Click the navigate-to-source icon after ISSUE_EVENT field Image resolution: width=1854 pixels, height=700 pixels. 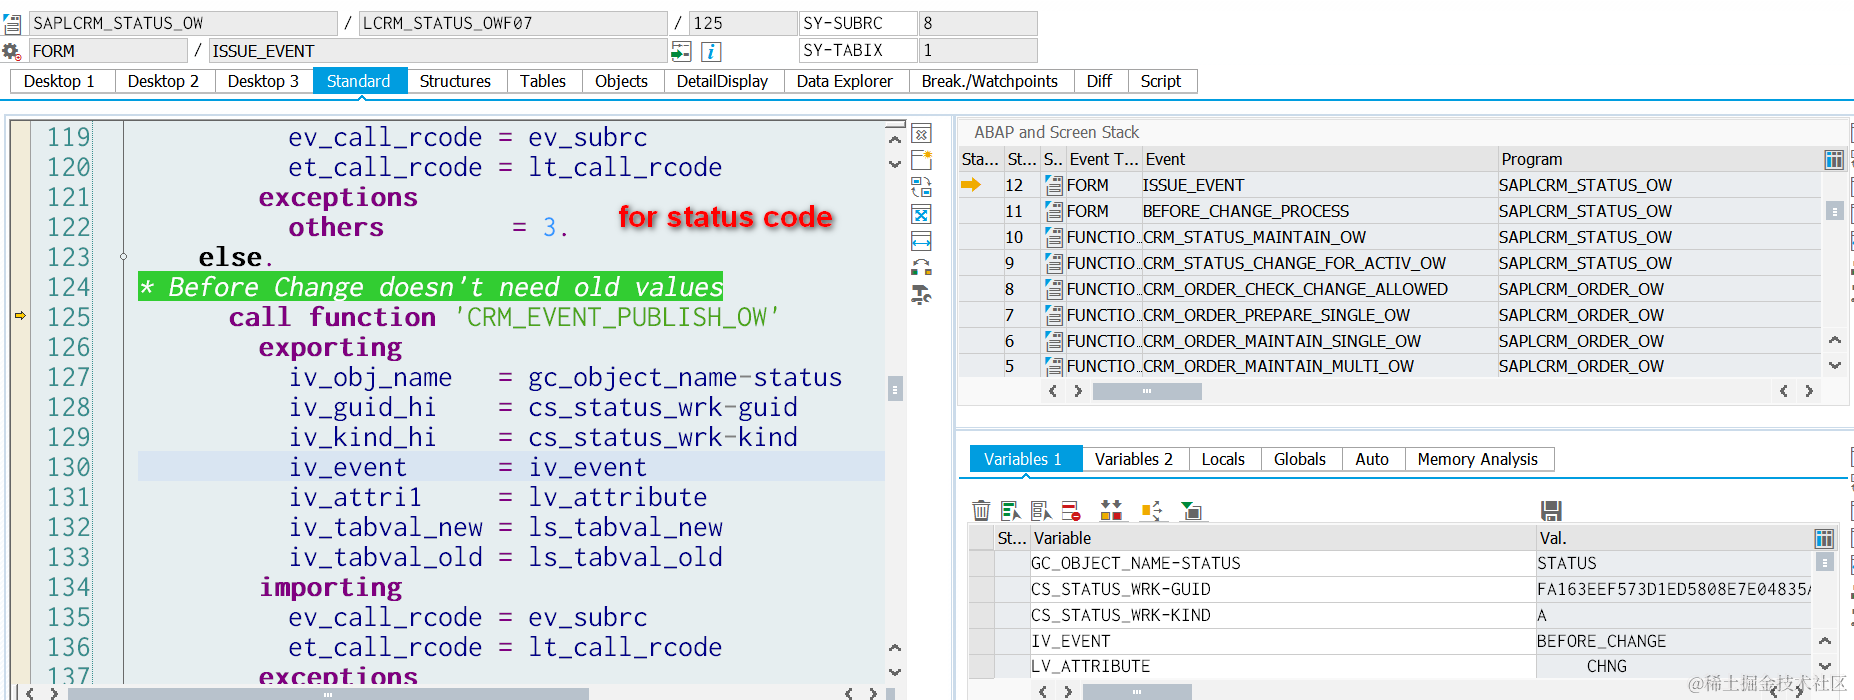[x=681, y=51]
